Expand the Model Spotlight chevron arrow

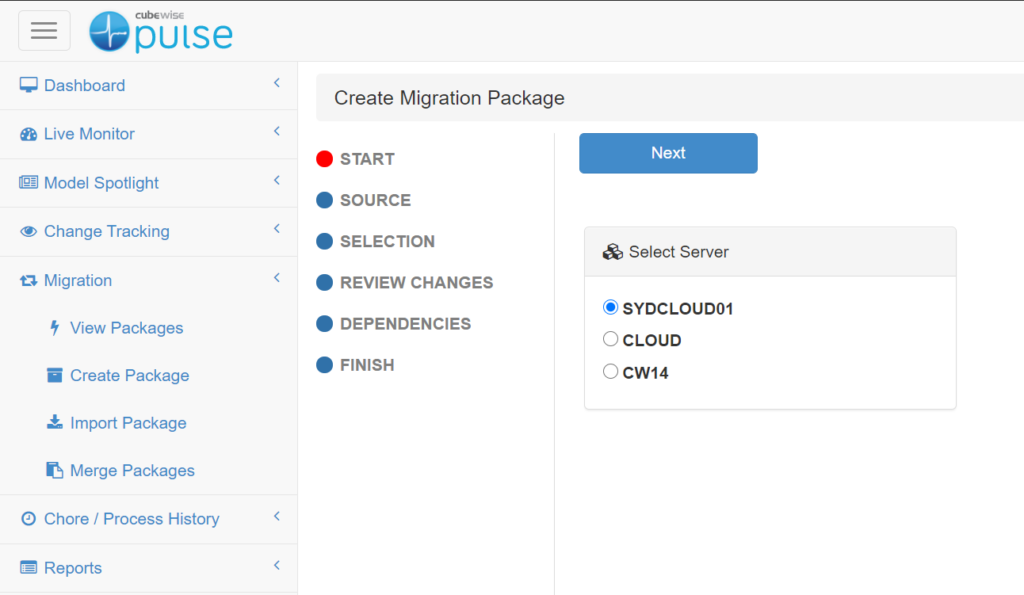(x=276, y=181)
